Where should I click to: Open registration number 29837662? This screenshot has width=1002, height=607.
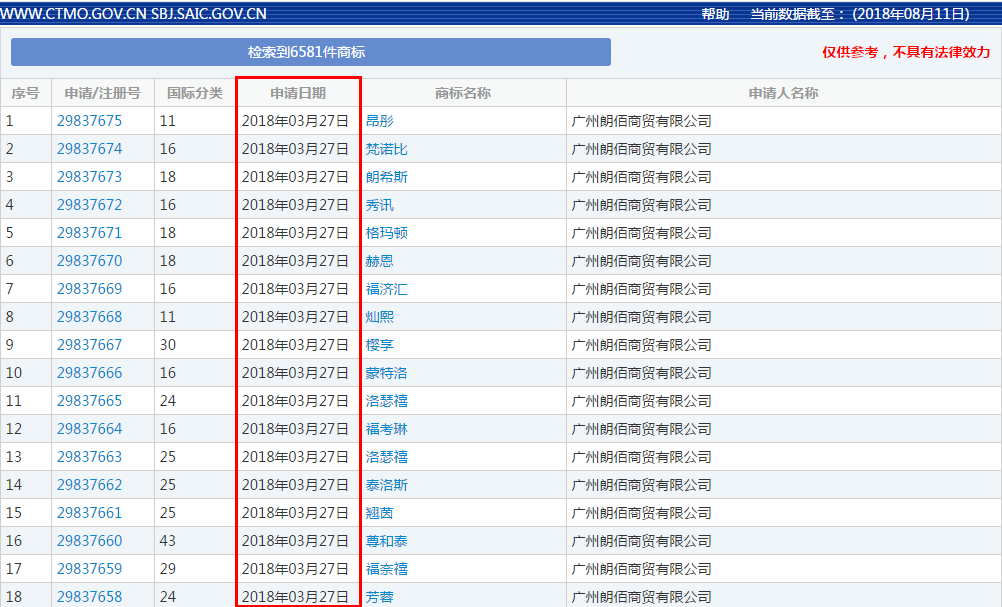click(x=89, y=485)
